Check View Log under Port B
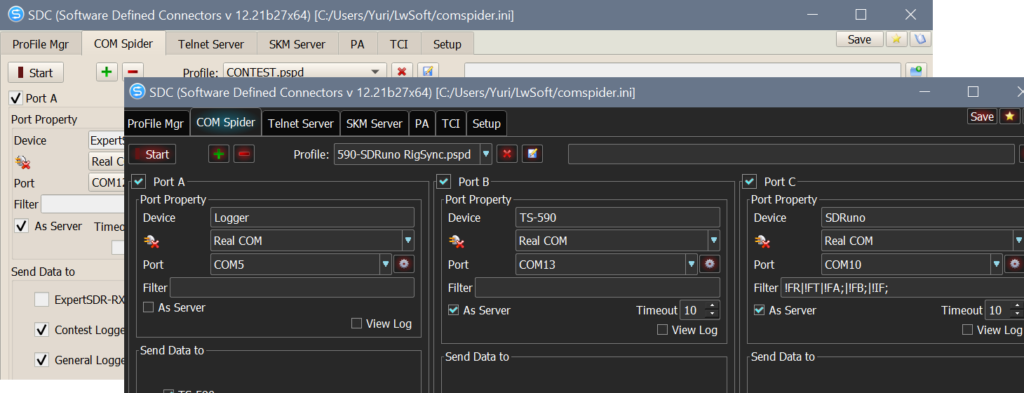This screenshot has width=1024, height=393. (x=662, y=330)
